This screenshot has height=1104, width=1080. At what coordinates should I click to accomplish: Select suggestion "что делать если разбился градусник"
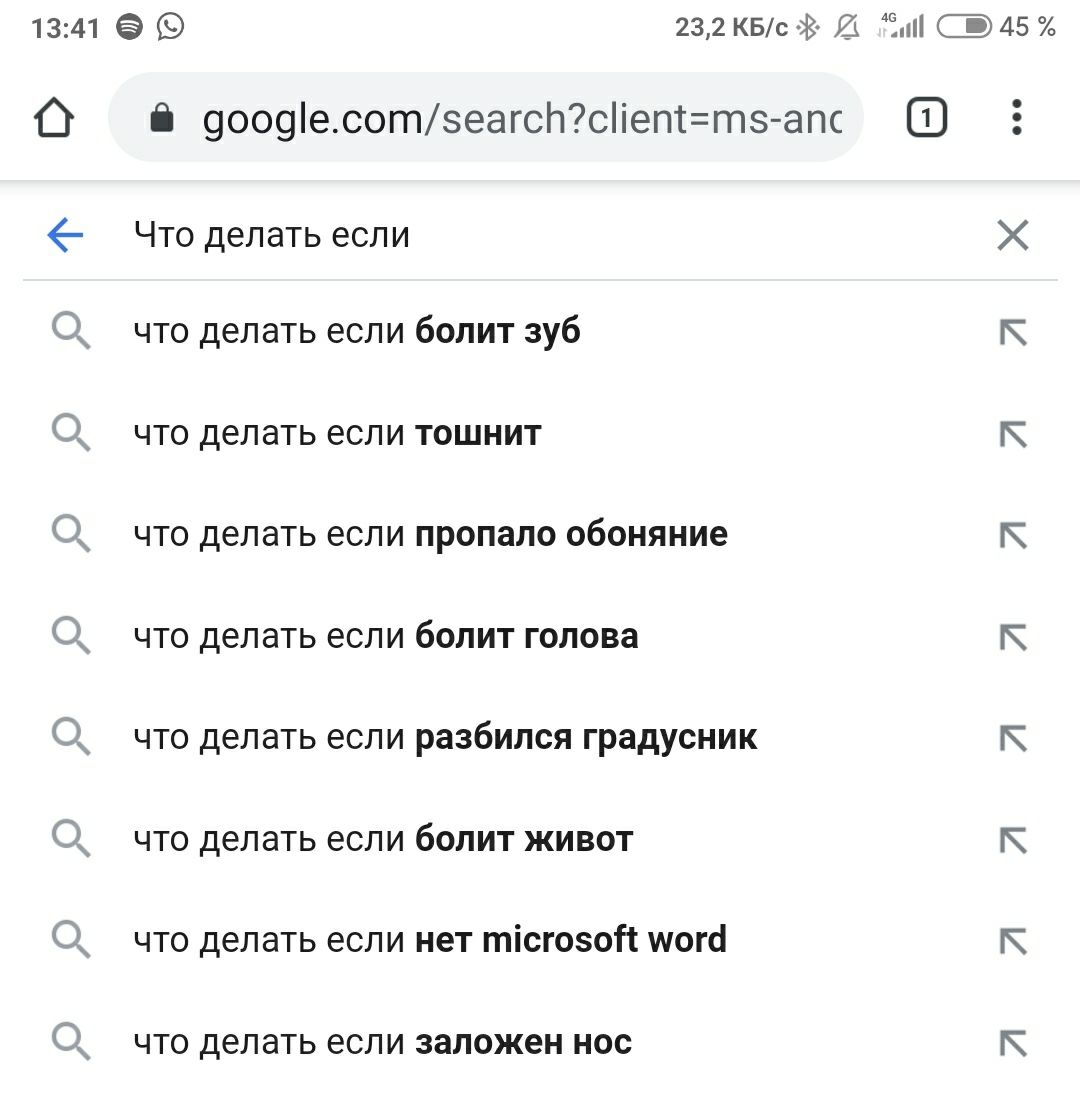pos(540,737)
